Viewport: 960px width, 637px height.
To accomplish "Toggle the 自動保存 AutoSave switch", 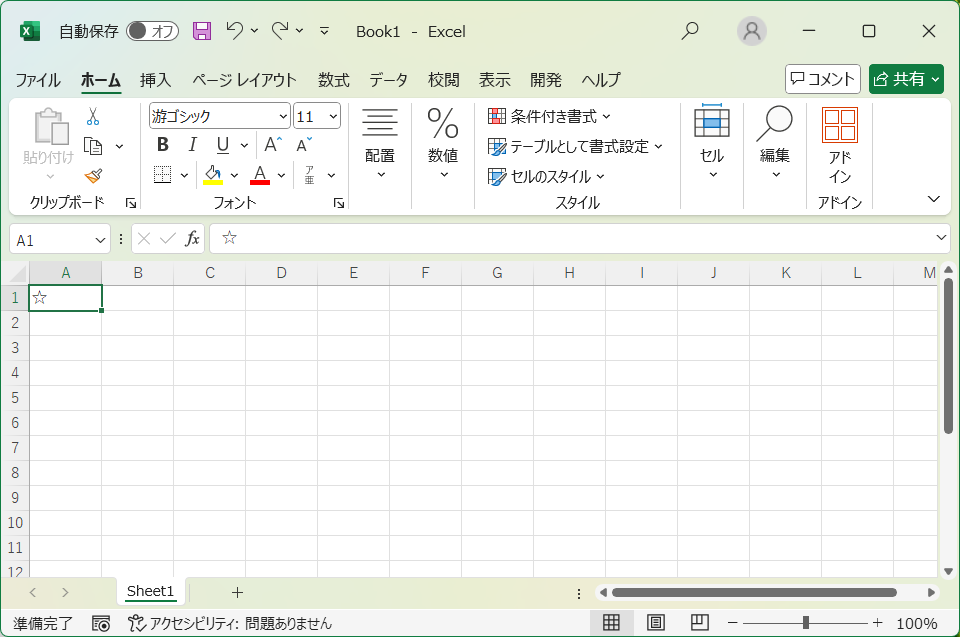I will (152, 31).
